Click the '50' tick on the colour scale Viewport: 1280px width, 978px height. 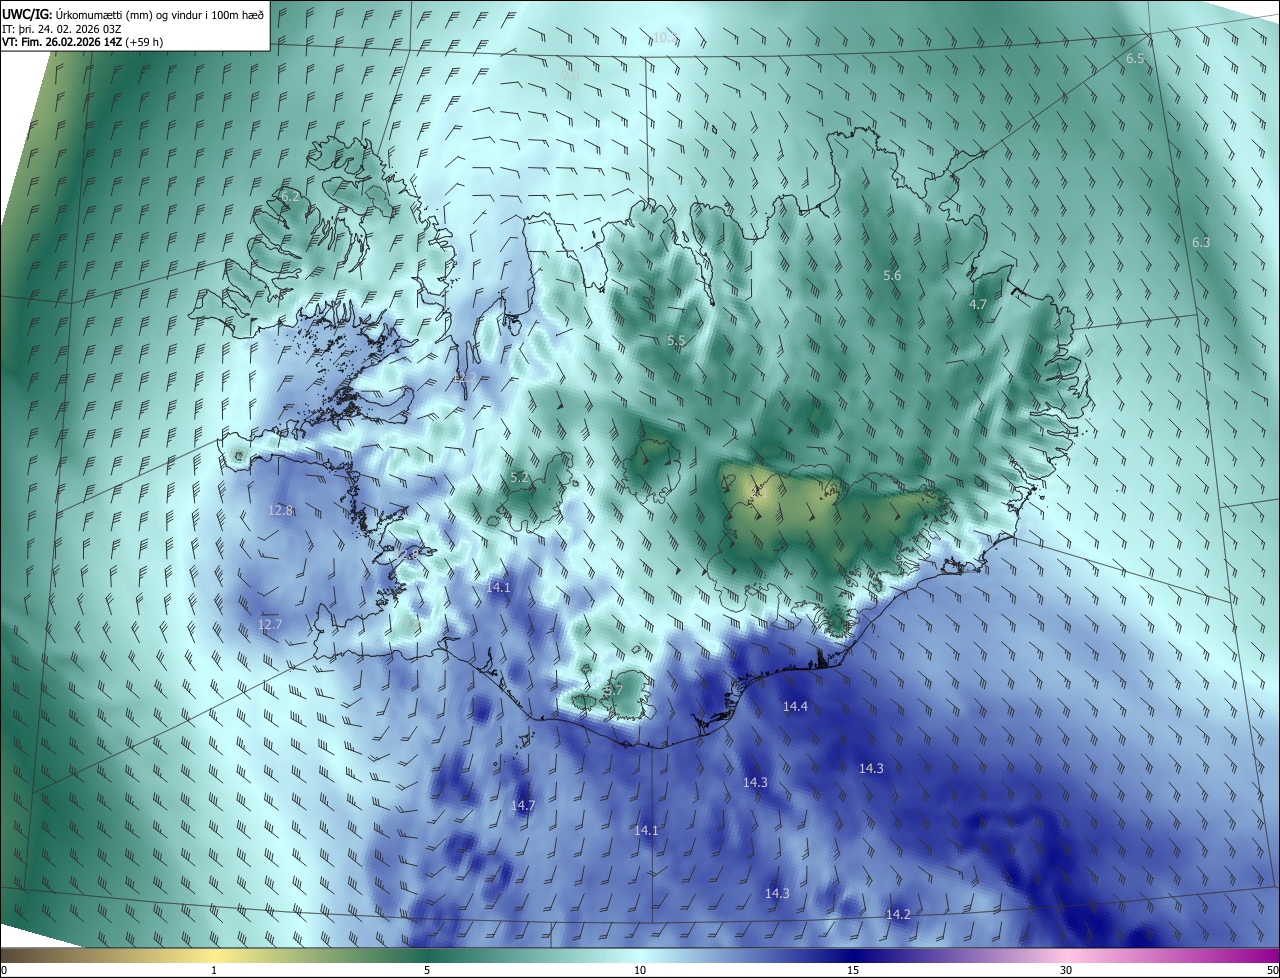click(1272, 971)
